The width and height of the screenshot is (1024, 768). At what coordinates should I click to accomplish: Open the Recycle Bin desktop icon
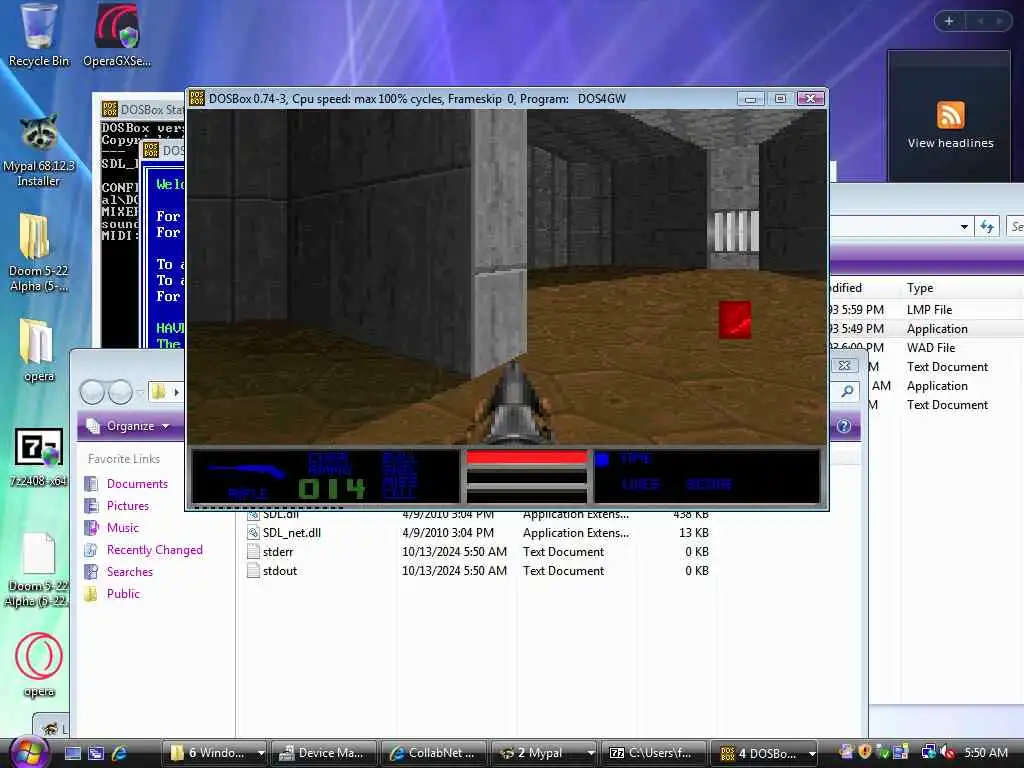click(39, 34)
